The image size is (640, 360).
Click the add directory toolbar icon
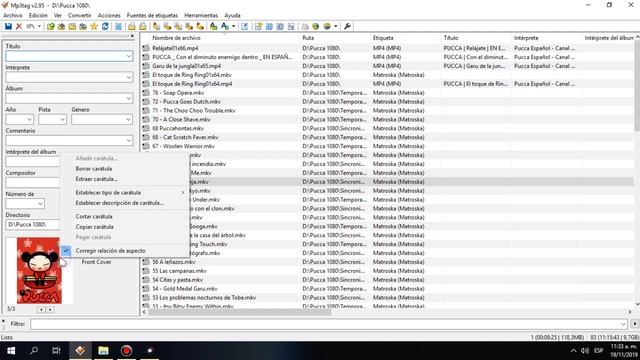pos(61,27)
